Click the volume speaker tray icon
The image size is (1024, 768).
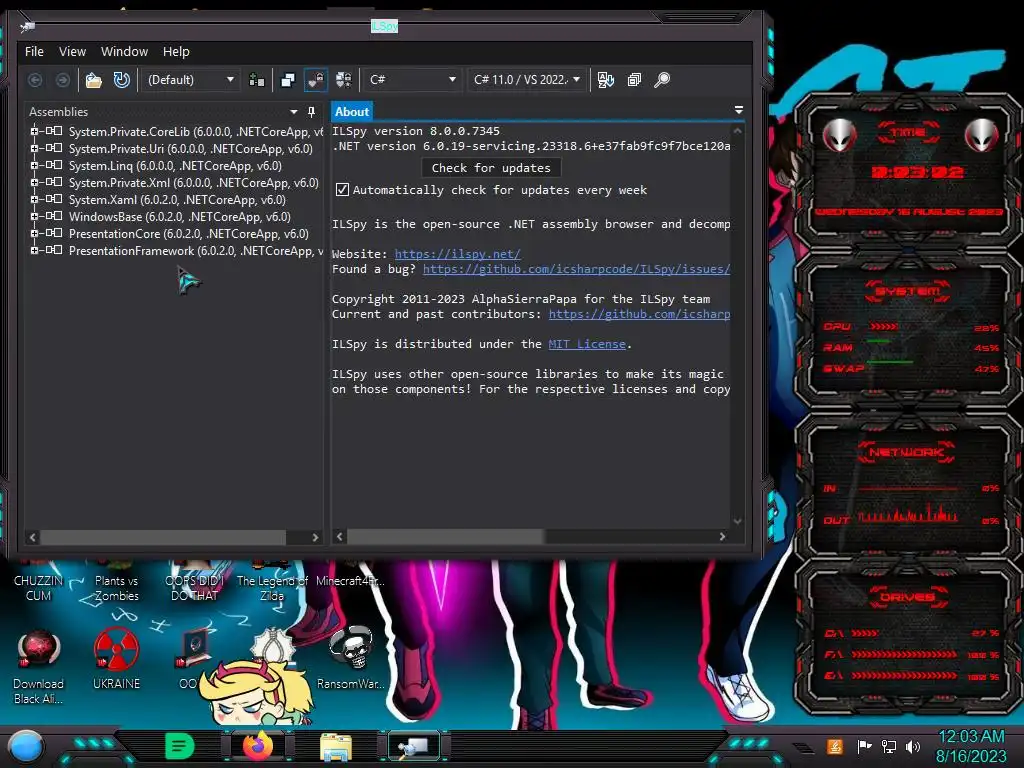point(913,746)
